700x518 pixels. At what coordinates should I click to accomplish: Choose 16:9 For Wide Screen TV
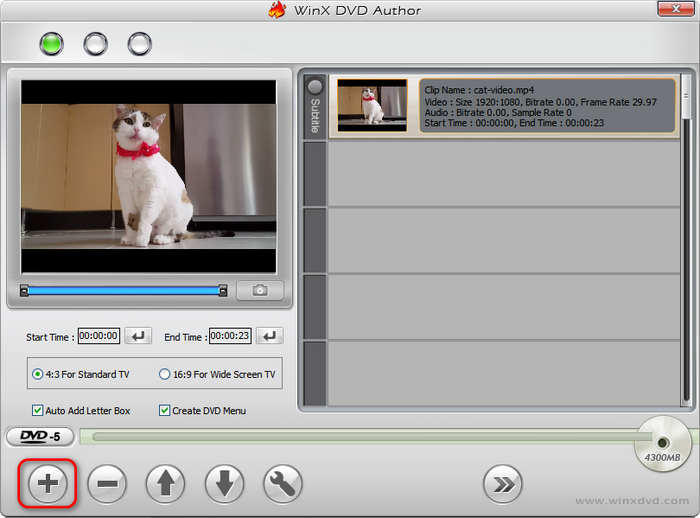coord(165,374)
